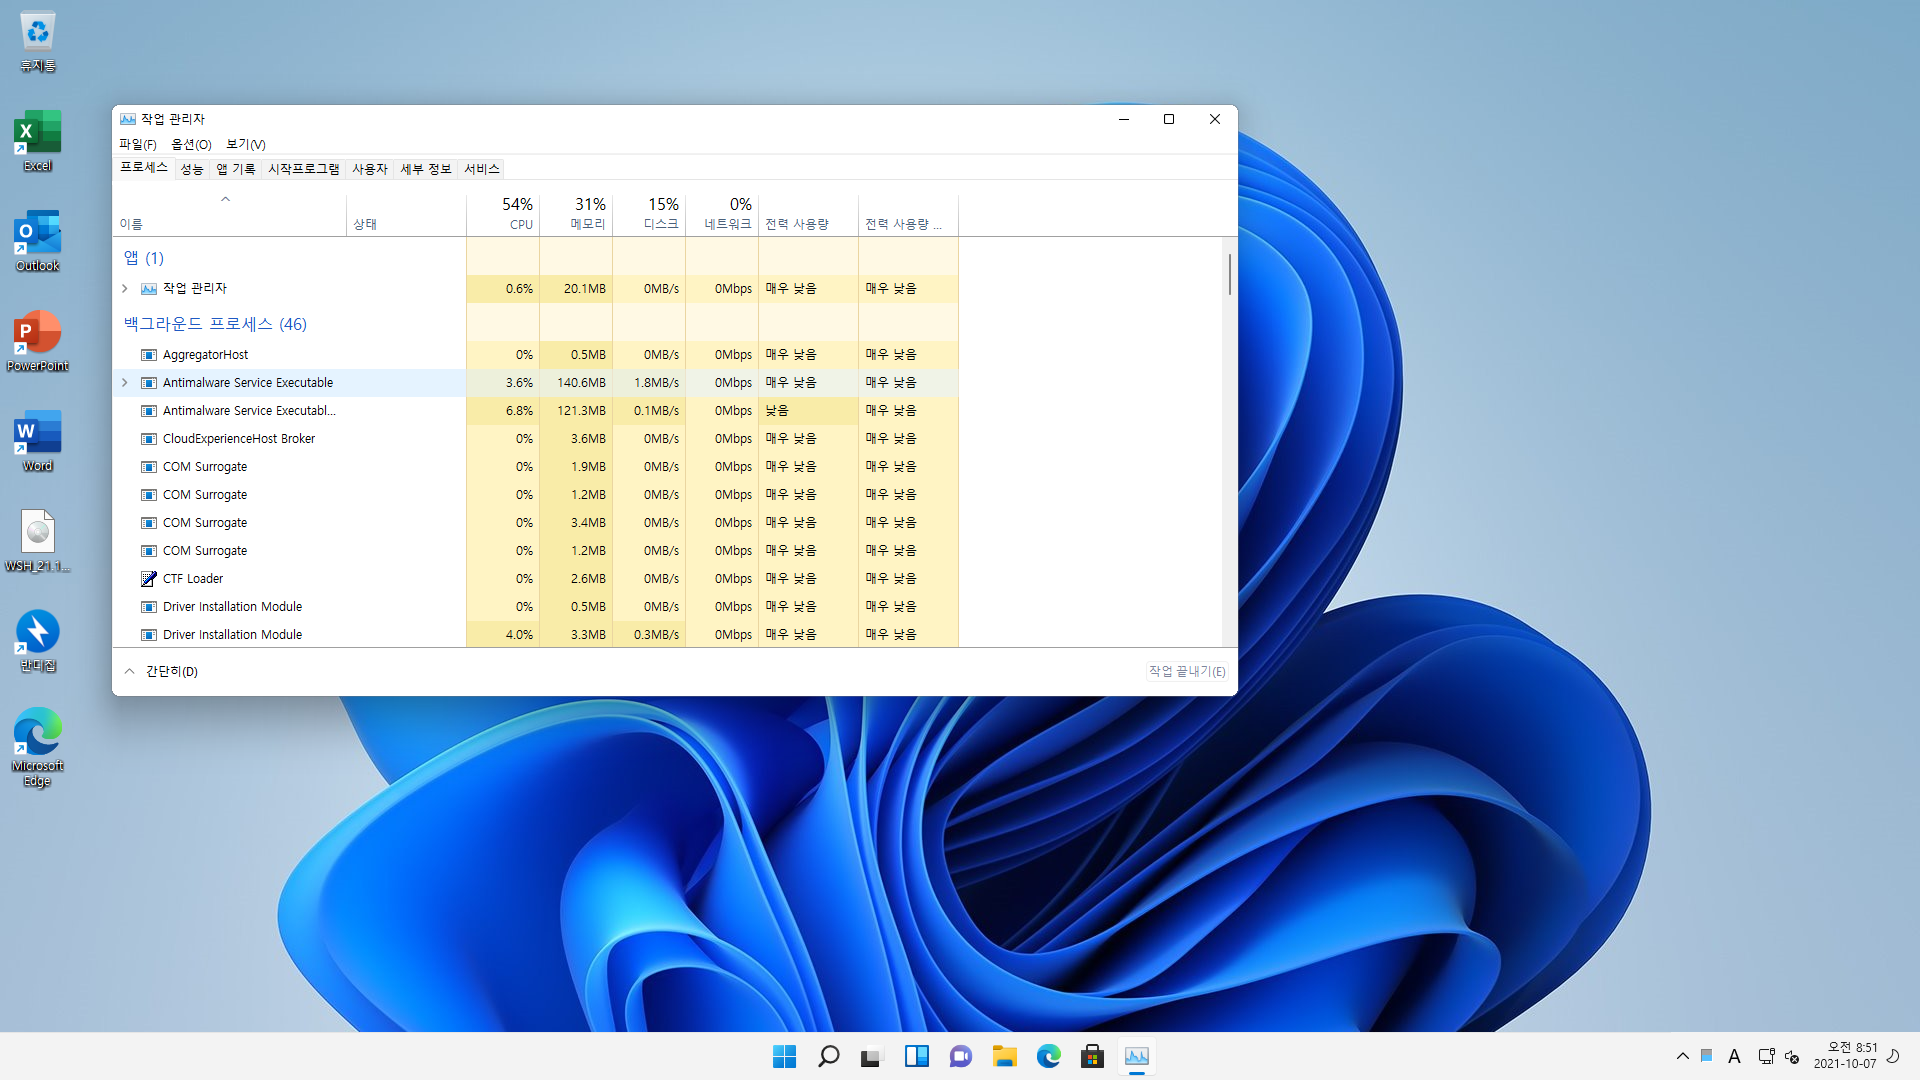Select COM Surrogate with 3.4MB memory
Screen dimensions: 1920x1080
point(535,523)
